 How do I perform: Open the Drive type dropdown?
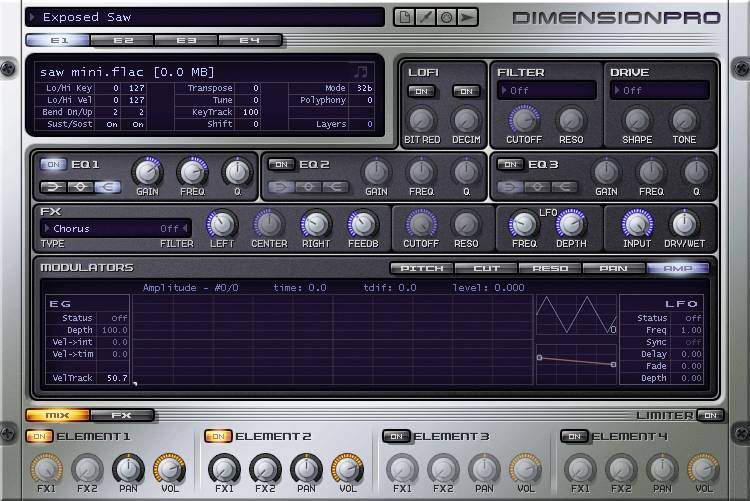pos(660,91)
